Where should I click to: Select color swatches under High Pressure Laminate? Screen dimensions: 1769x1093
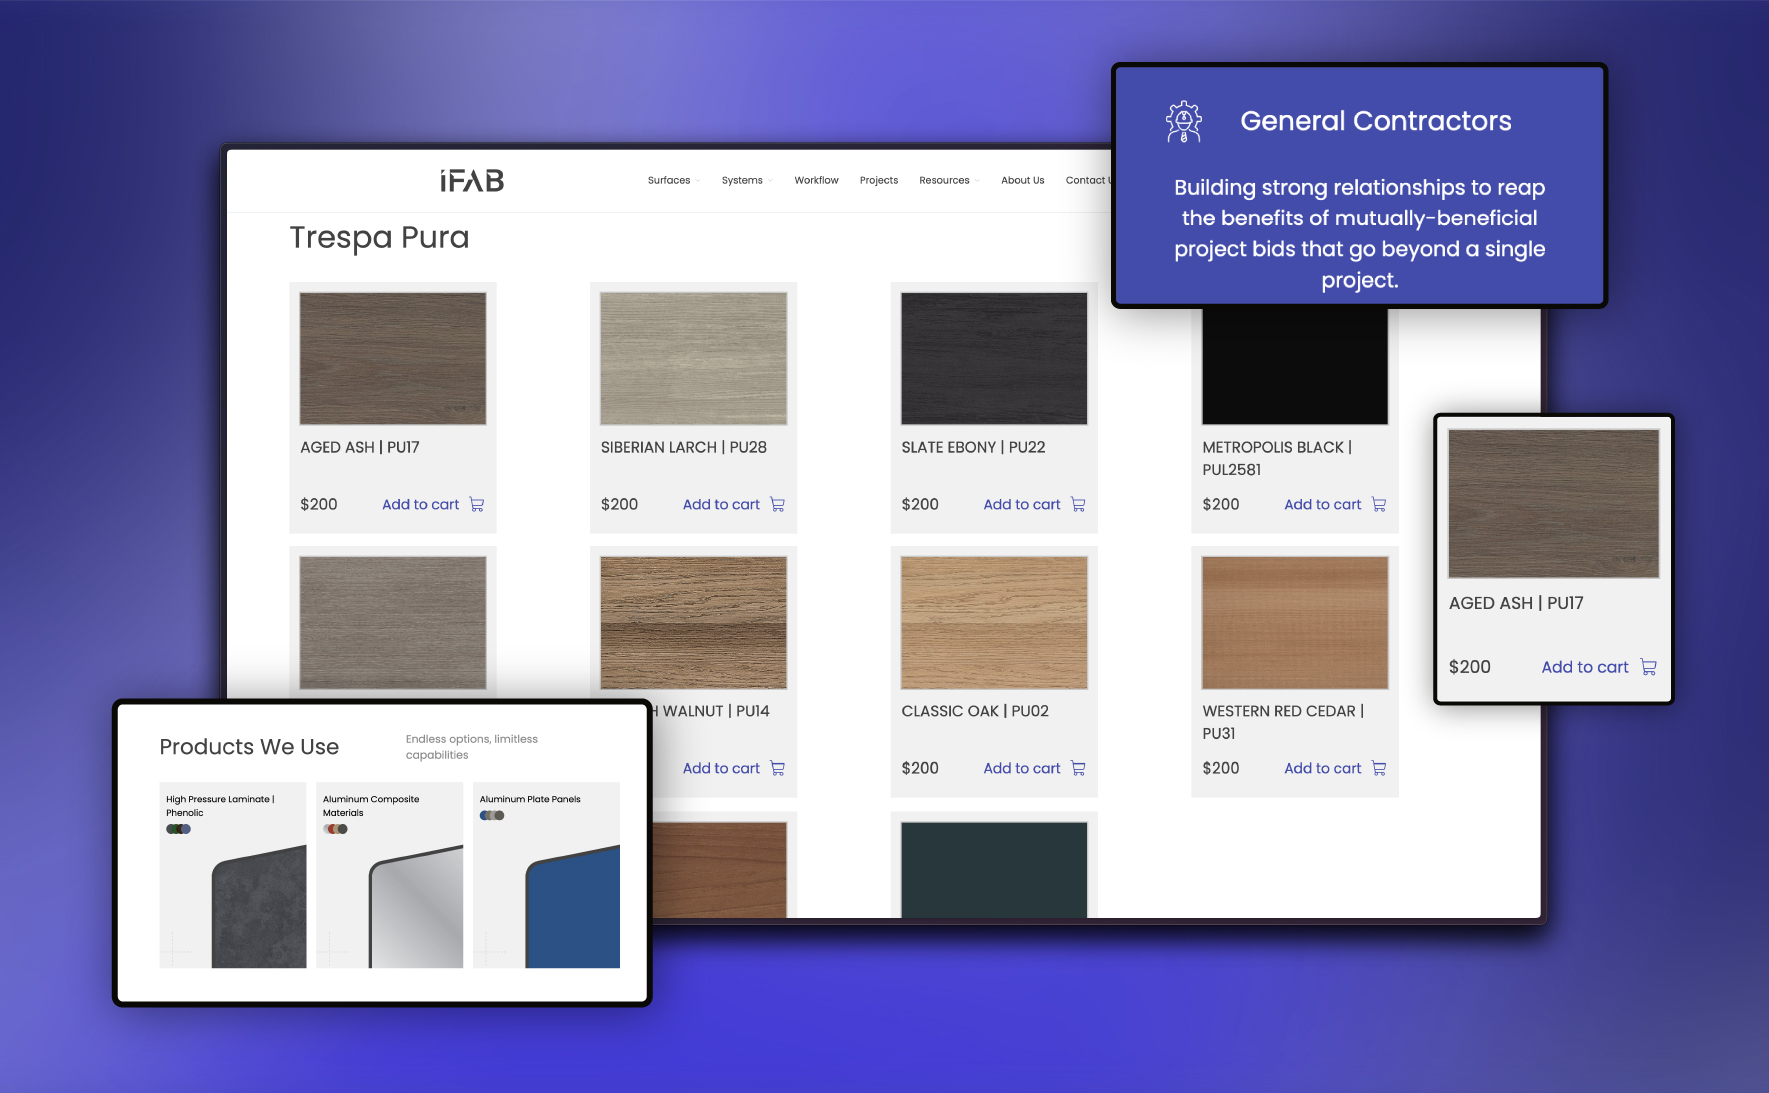(178, 829)
